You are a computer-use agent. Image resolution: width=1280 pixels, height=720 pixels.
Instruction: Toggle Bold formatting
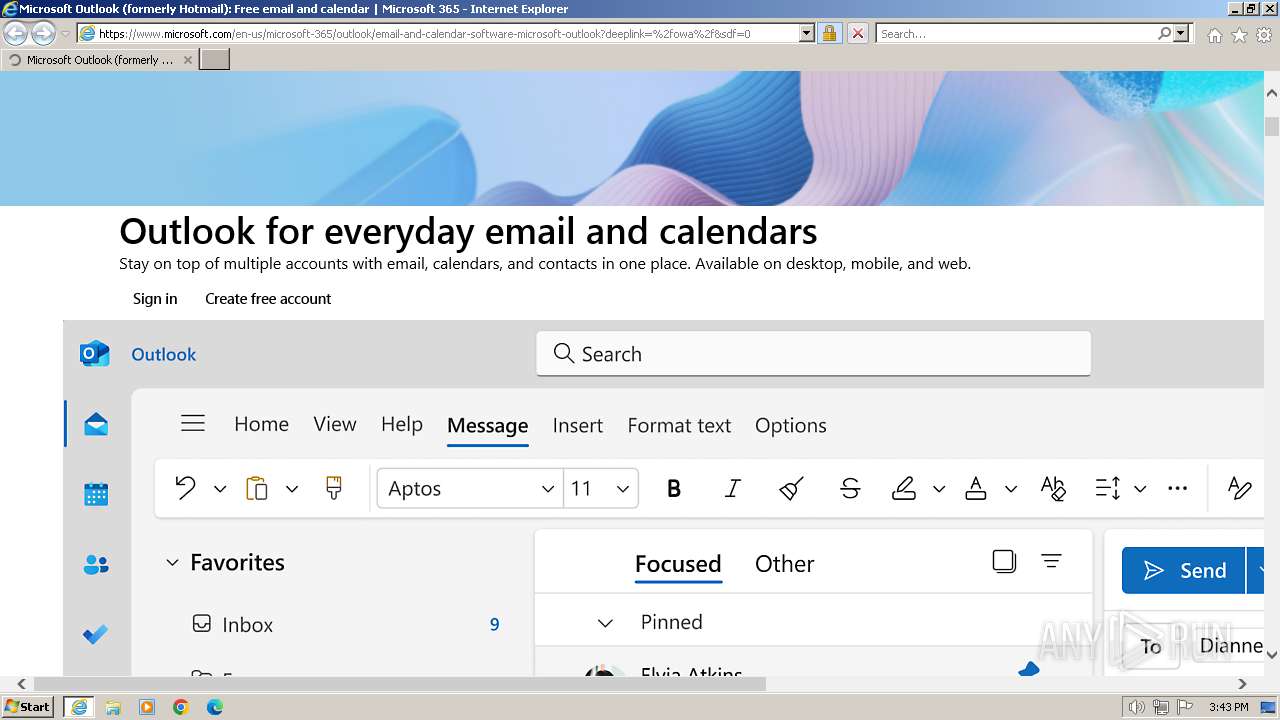pyautogui.click(x=674, y=488)
